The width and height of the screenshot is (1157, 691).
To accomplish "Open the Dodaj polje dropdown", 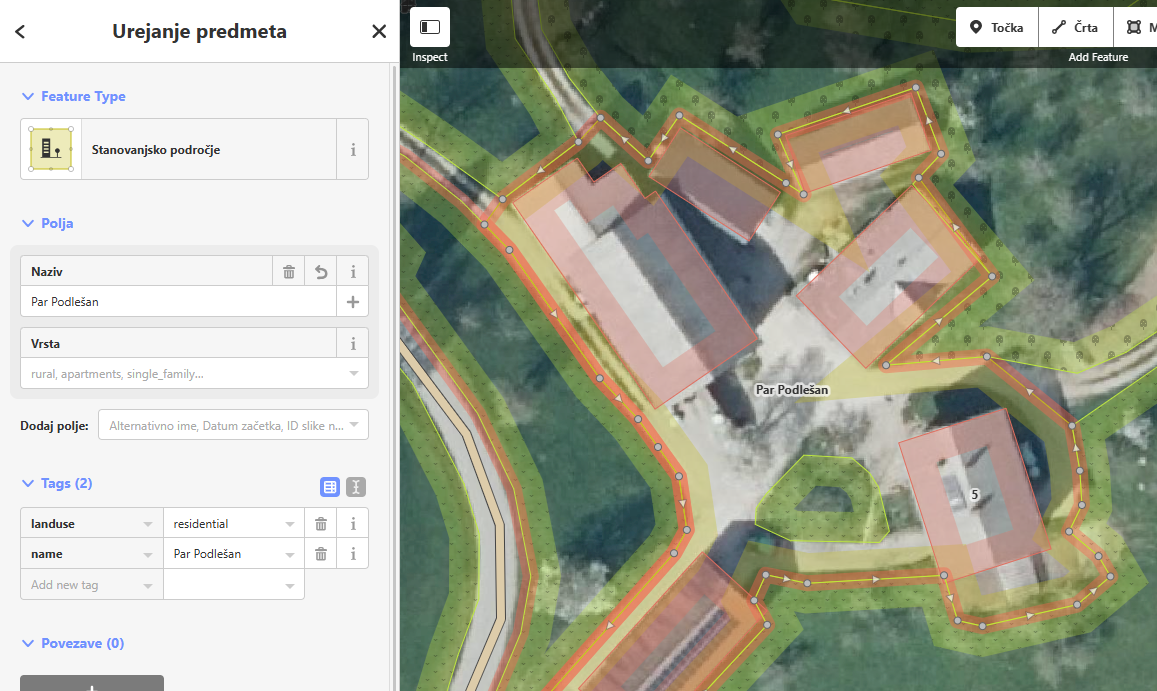I will 233,425.
